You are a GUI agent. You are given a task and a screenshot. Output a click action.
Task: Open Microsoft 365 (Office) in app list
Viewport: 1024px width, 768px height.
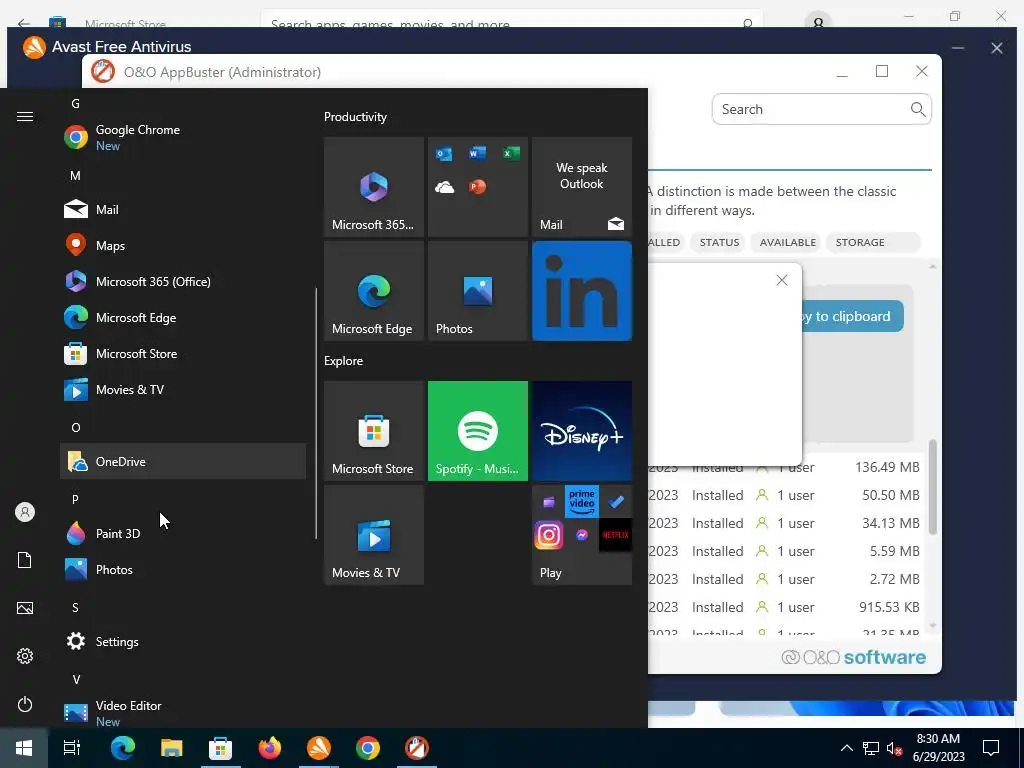click(x=183, y=281)
